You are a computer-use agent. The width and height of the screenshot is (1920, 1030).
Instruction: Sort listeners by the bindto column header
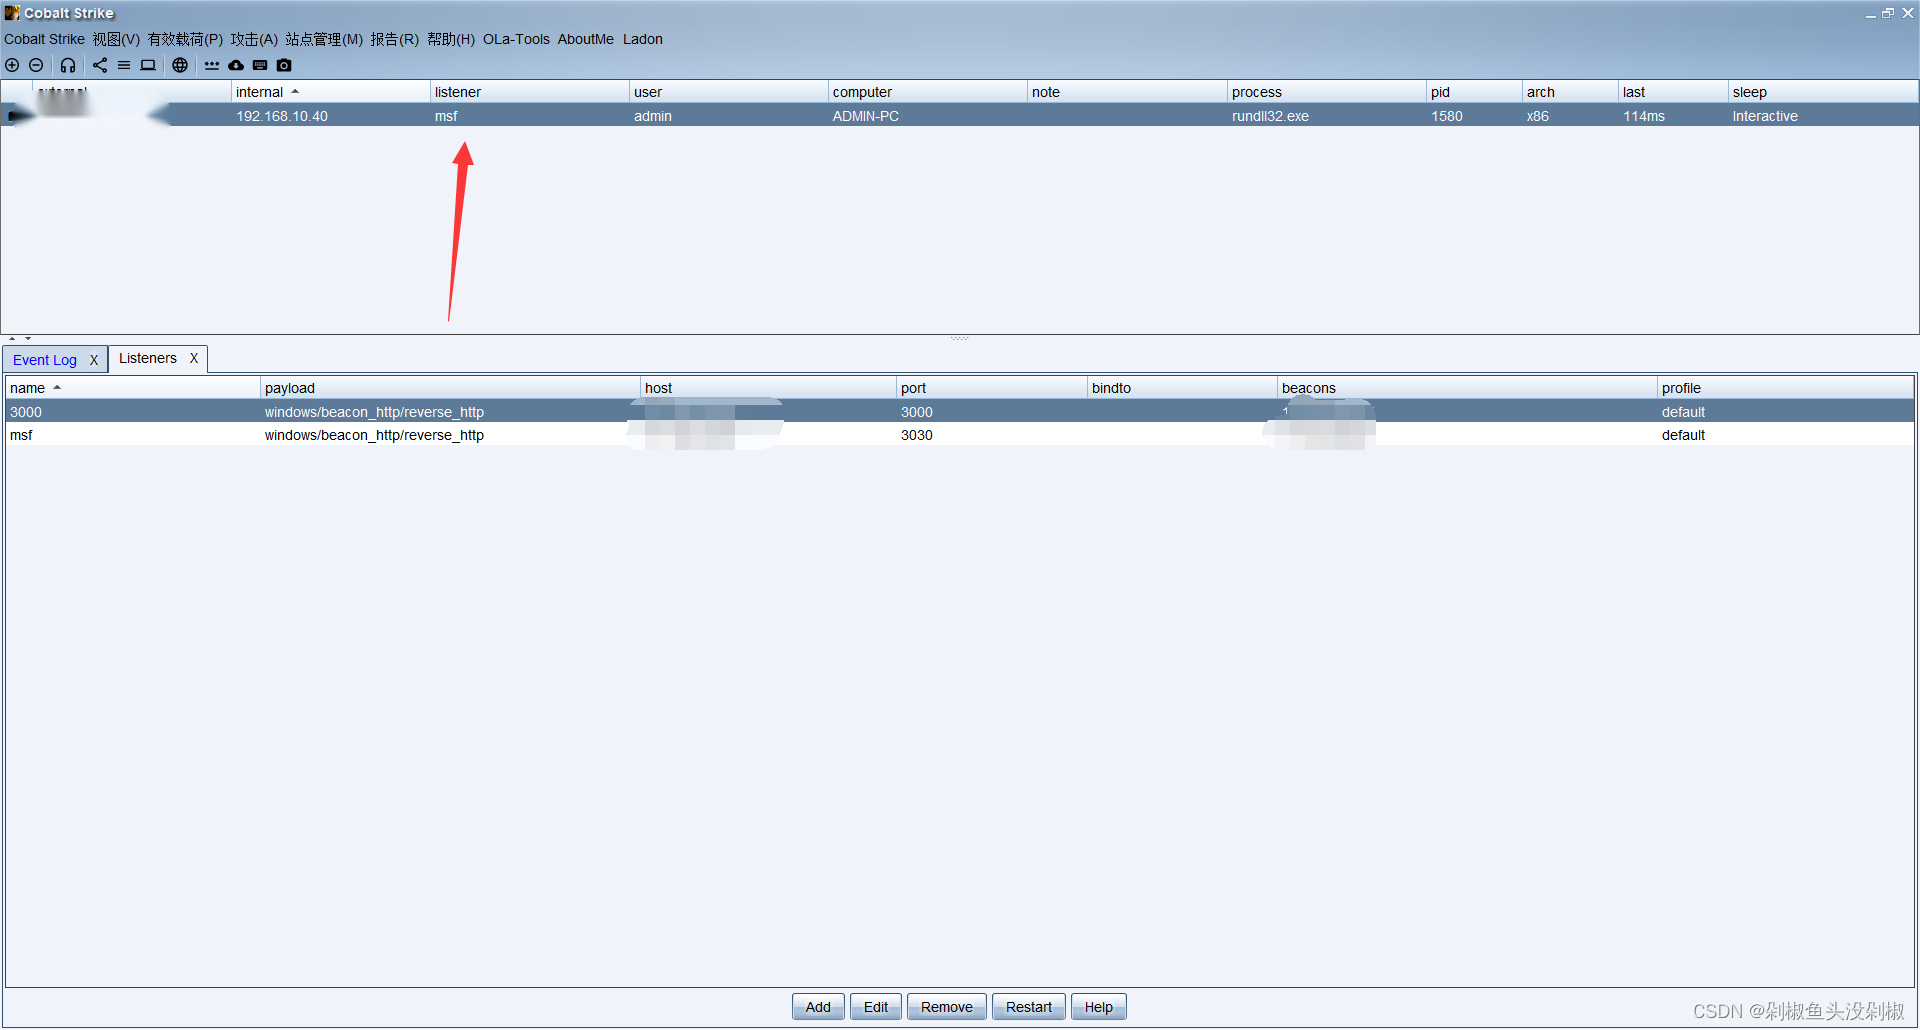[1182, 388]
